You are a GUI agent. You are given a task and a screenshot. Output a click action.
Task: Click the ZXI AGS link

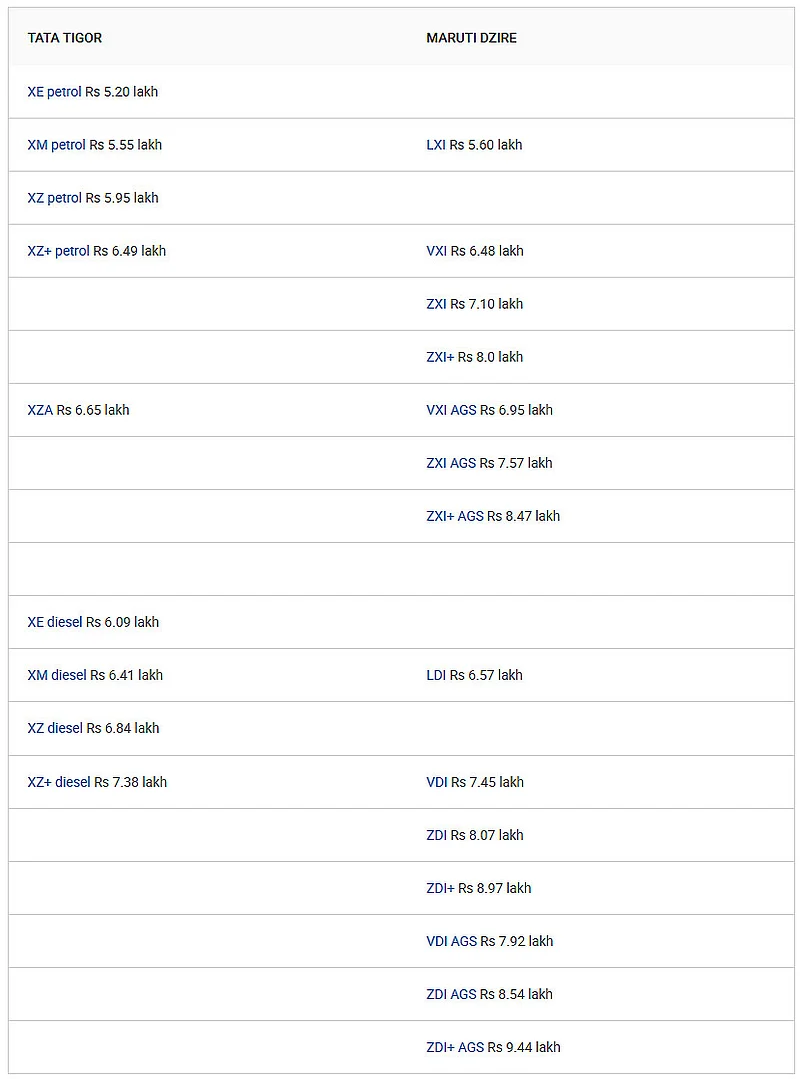point(451,463)
